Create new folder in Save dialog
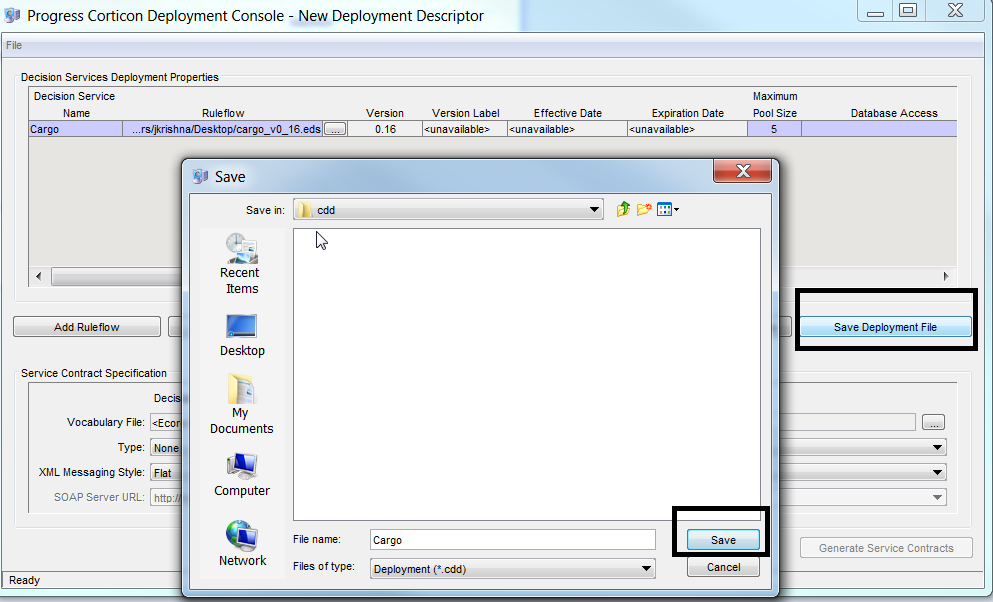Viewport: 993px width, 602px height. (644, 210)
